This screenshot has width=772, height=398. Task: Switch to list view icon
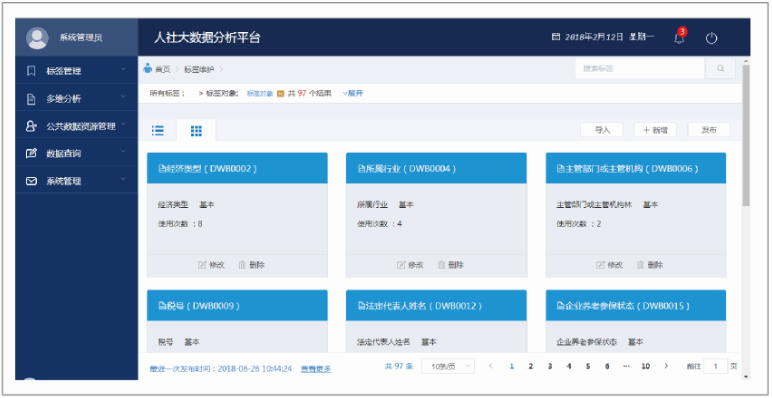(158, 131)
